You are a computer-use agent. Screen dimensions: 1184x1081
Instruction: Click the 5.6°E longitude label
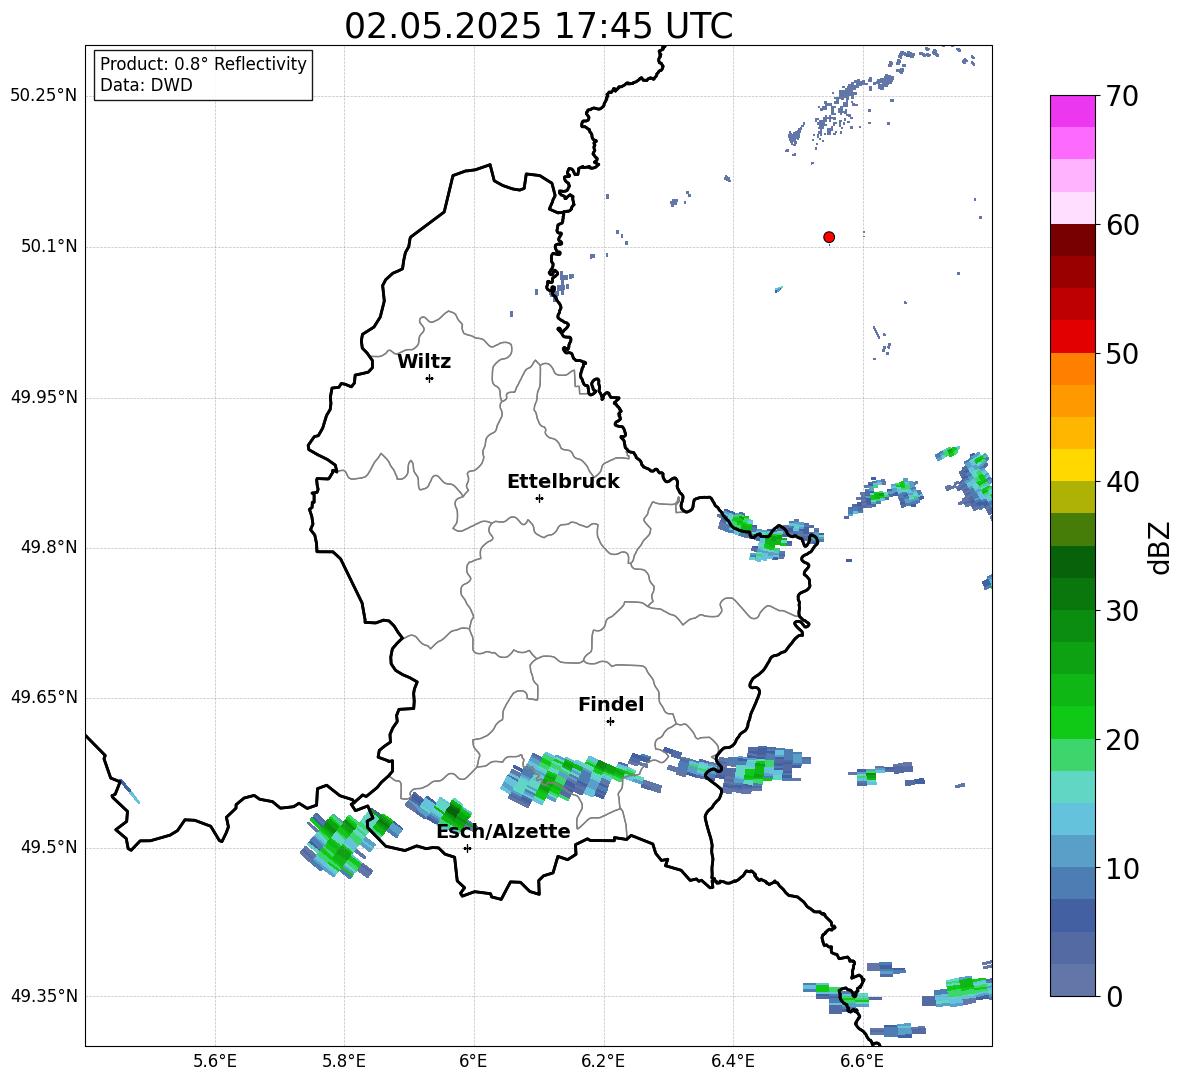coord(215,1061)
